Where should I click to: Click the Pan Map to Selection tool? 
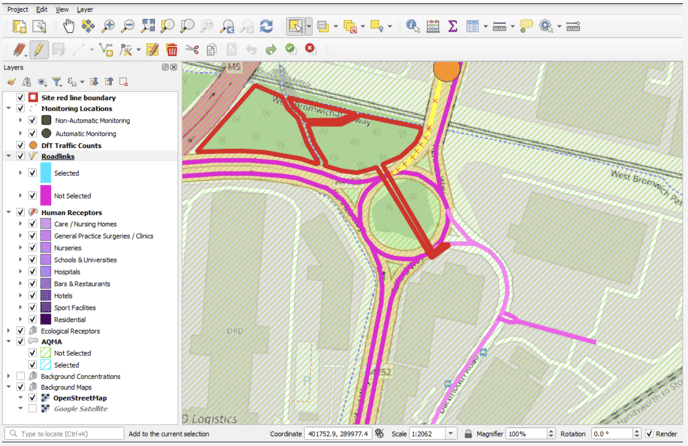[88, 26]
